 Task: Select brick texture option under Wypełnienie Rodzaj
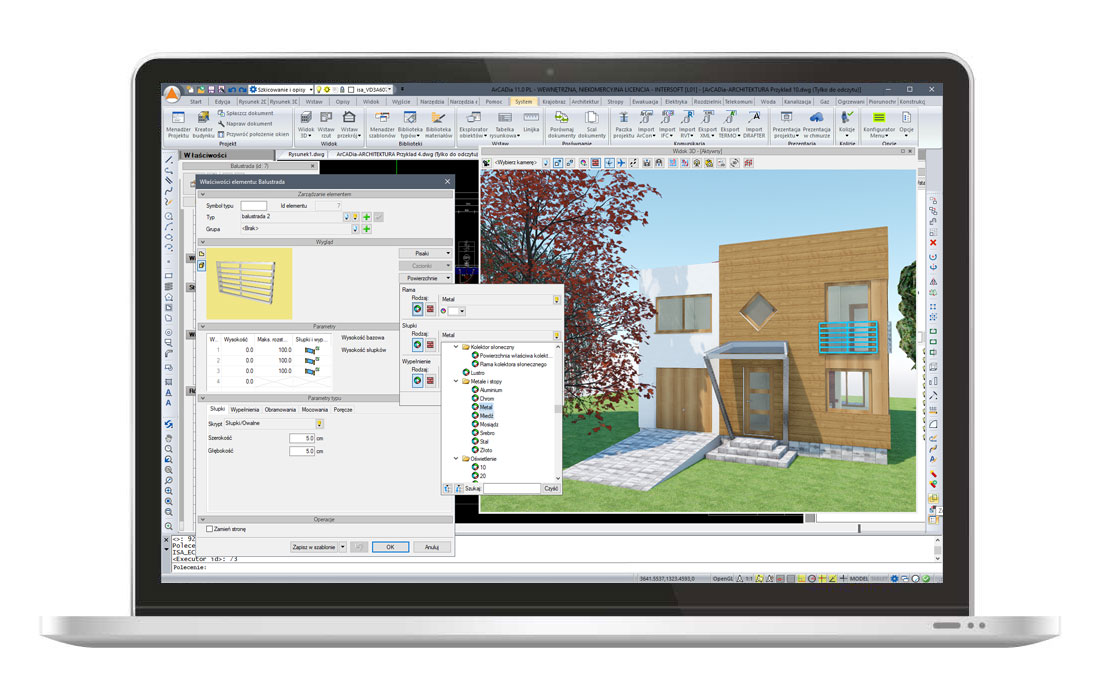[x=430, y=380]
